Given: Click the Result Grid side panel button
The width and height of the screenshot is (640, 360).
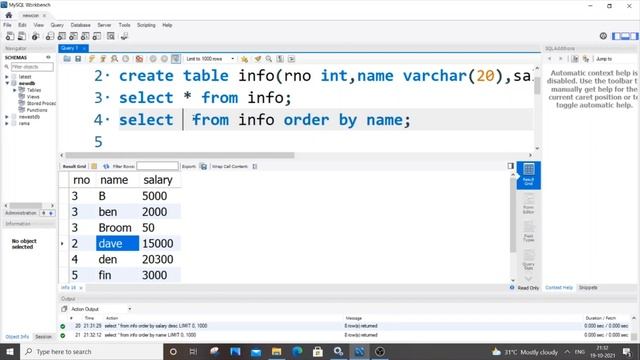Looking at the screenshot, I should [529, 175].
